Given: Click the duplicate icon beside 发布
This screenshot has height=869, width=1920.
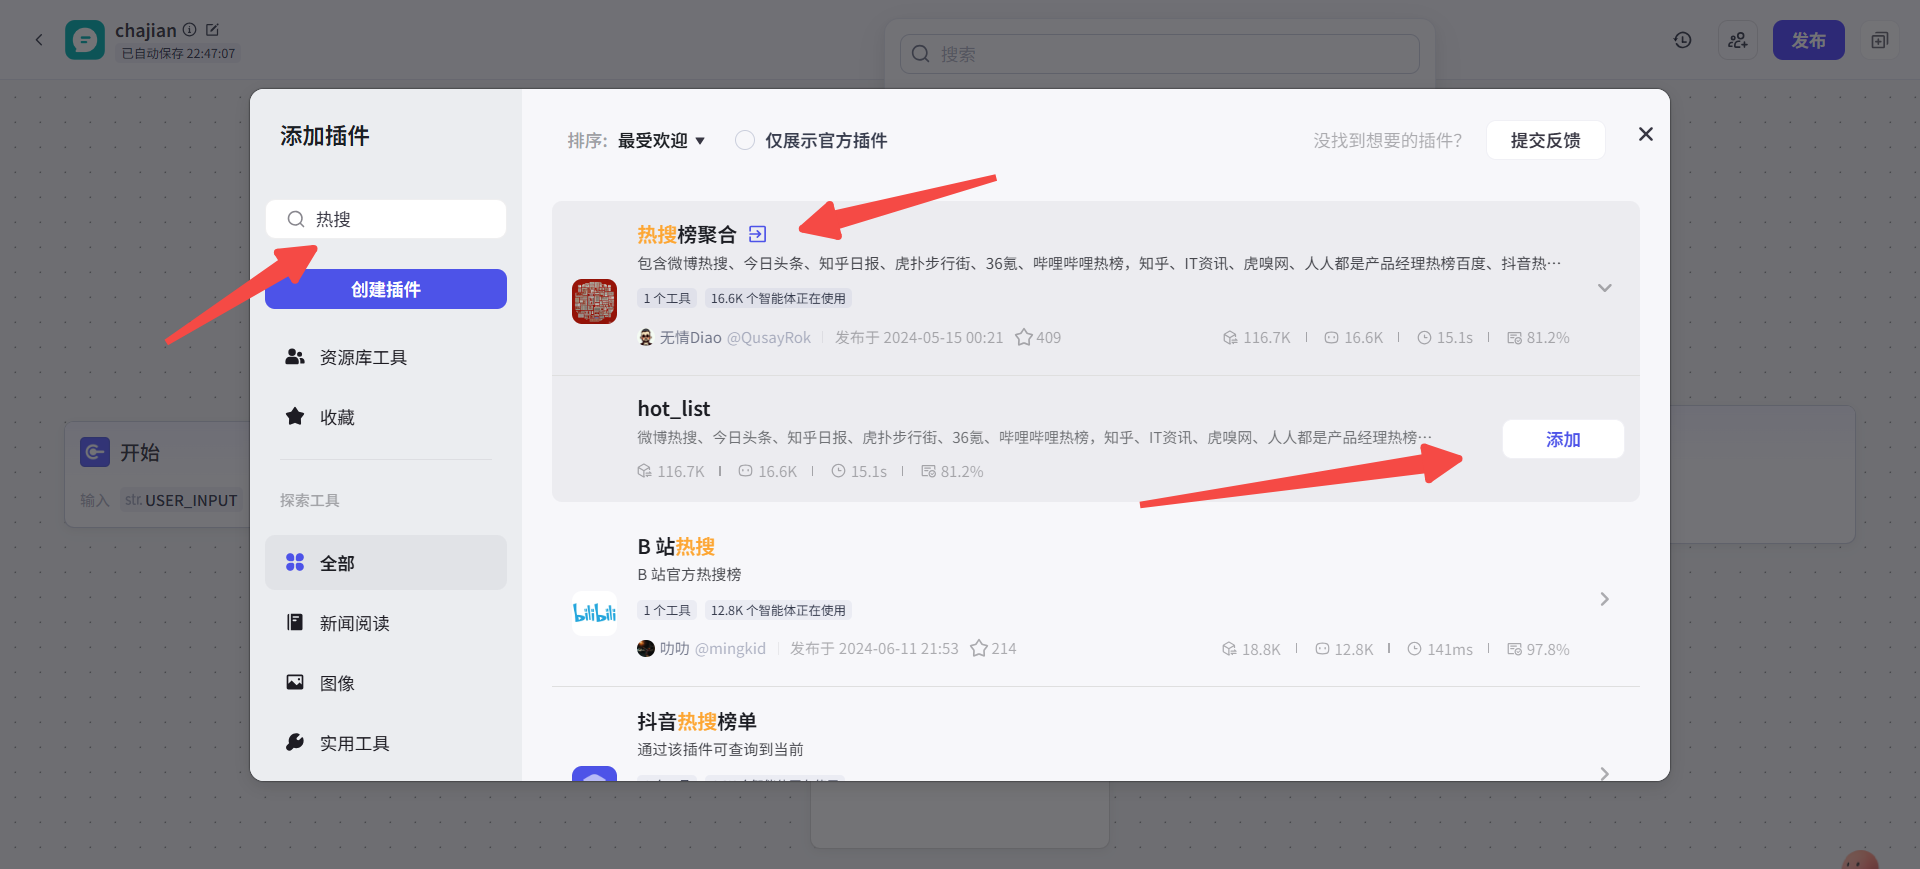Looking at the screenshot, I should [1880, 40].
